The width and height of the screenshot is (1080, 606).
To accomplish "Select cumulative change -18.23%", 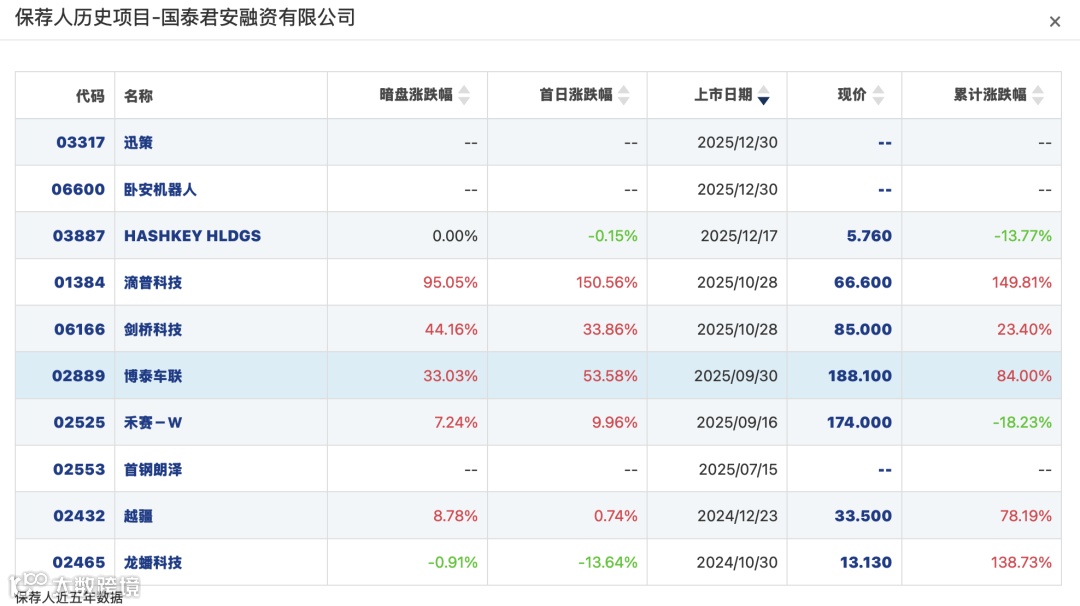I will pos(1022,422).
